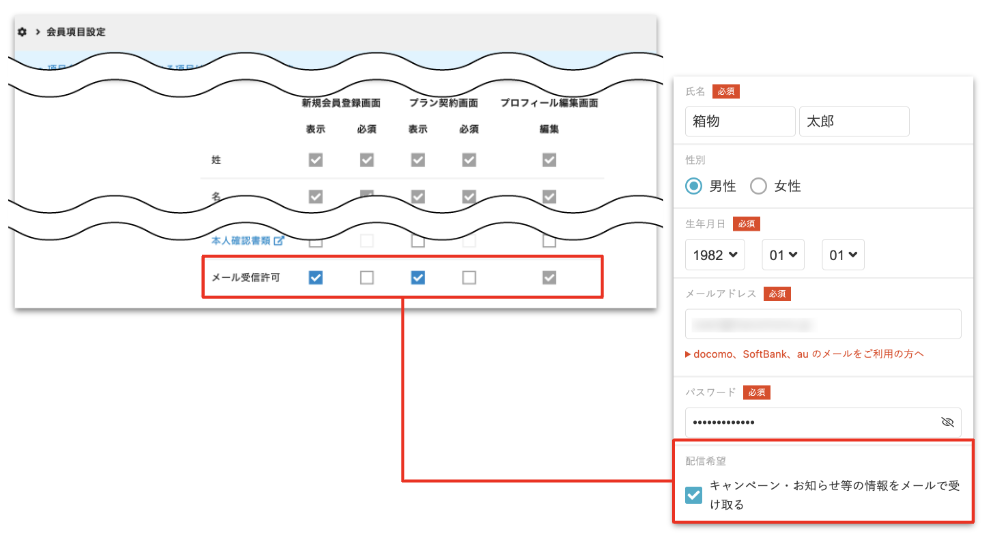Click the external link icon beside 本人確認書類
Image resolution: width=988 pixels, height=550 pixels.
[x=279, y=241]
